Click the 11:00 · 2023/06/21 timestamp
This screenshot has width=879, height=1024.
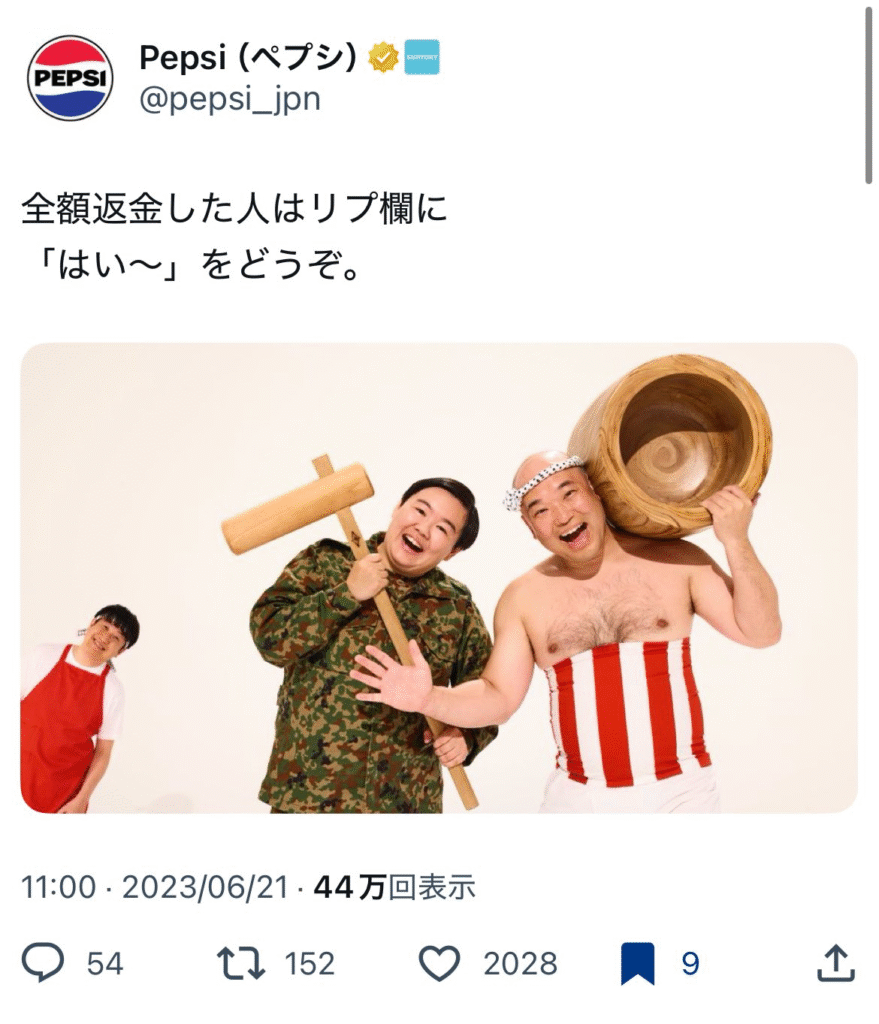[x=155, y=887]
